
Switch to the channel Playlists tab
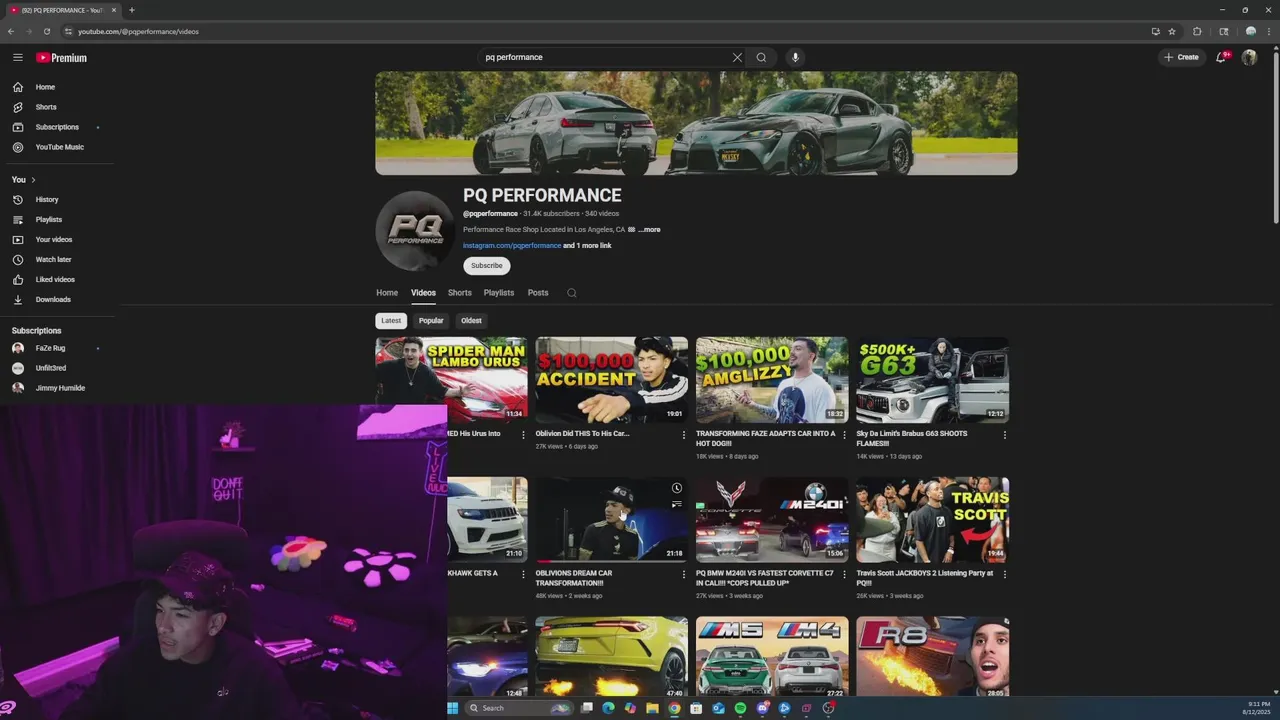[x=499, y=293]
